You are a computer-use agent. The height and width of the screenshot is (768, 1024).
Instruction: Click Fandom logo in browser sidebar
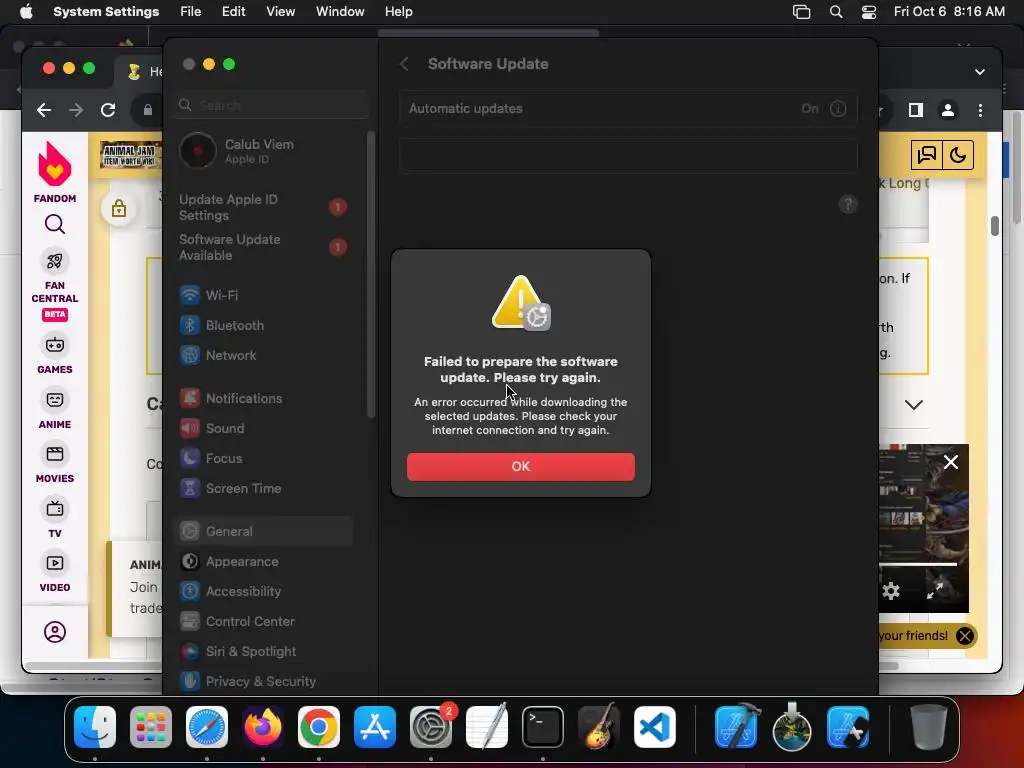(55, 172)
